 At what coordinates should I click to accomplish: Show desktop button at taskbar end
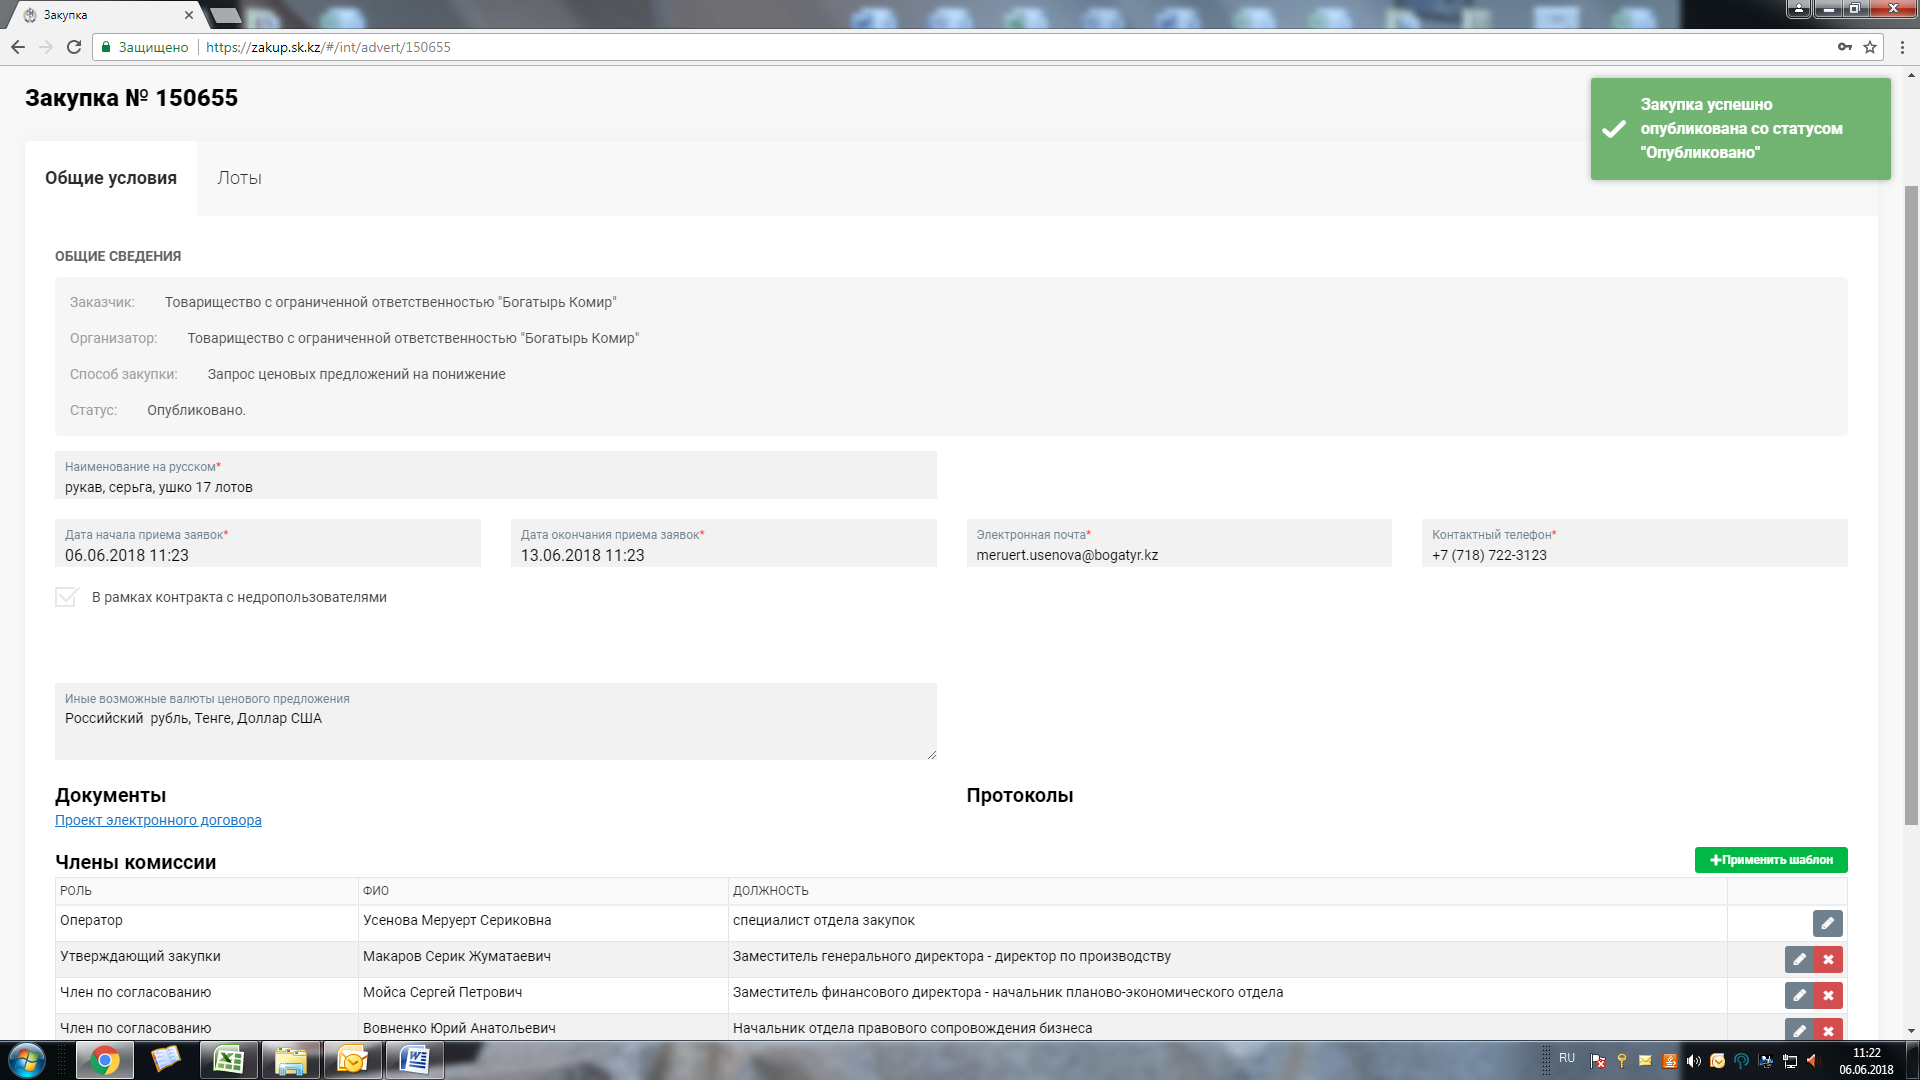tap(1911, 1061)
